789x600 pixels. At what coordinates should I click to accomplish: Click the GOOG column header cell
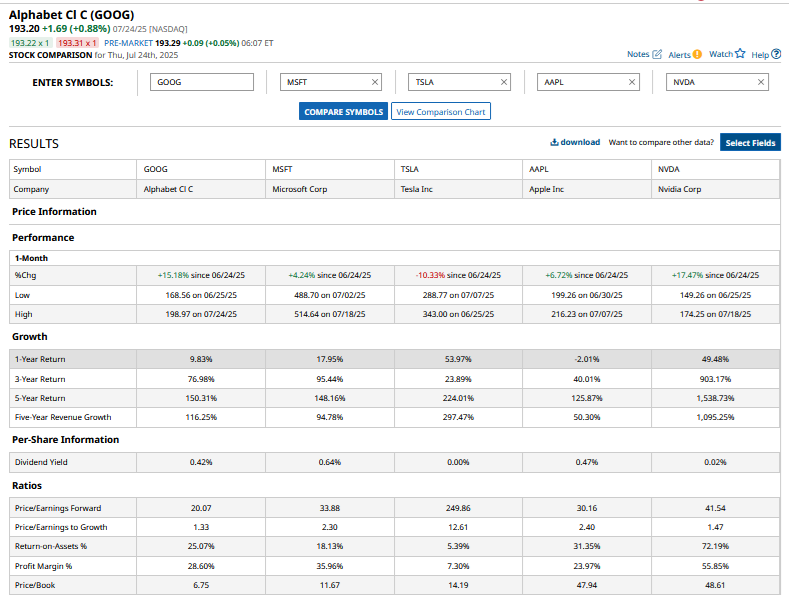click(x=201, y=169)
